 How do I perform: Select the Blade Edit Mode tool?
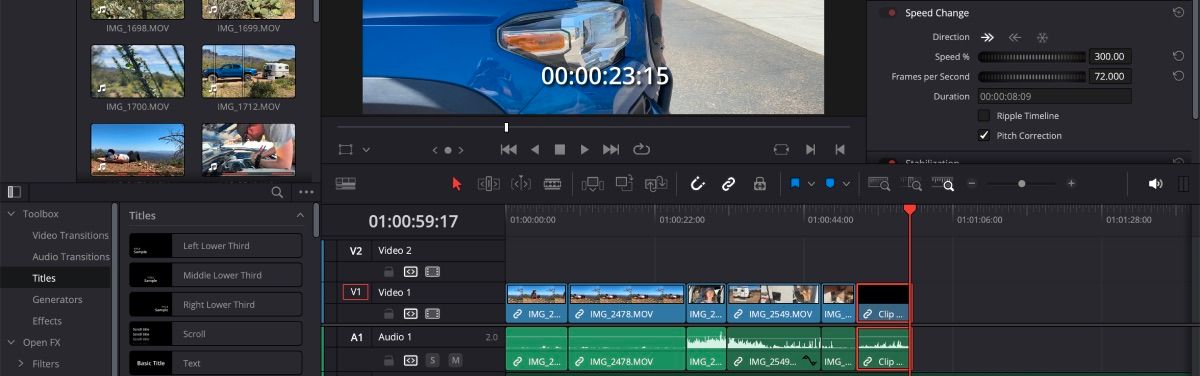coord(552,184)
